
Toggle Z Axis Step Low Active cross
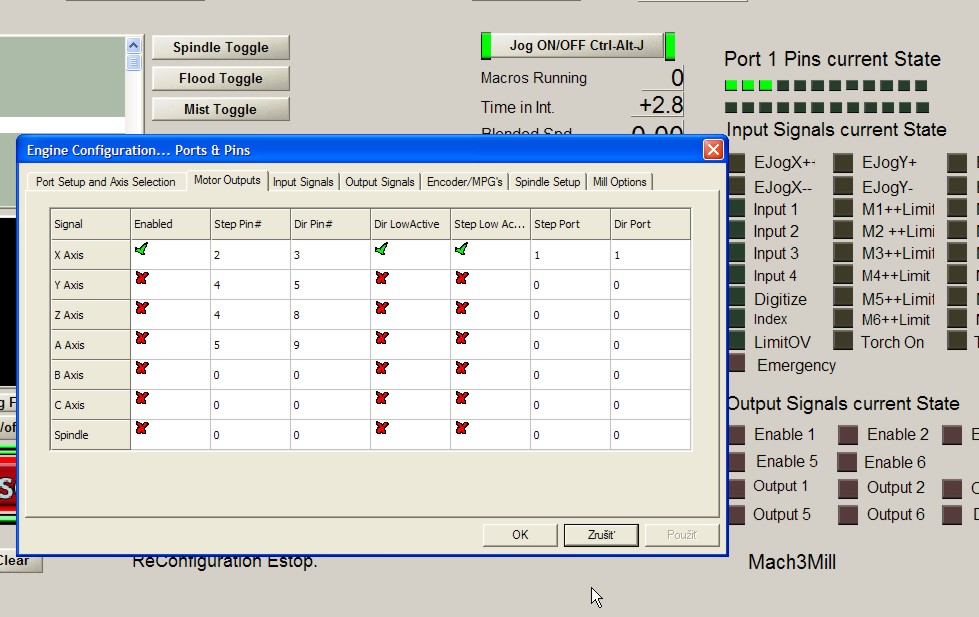[462, 309]
